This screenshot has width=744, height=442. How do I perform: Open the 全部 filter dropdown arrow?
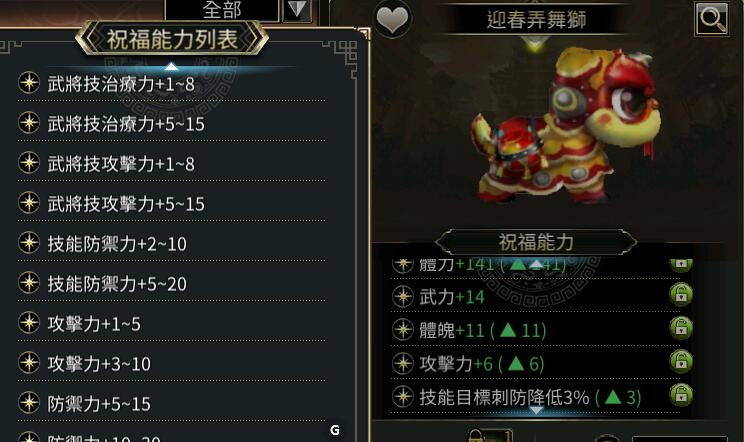(x=297, y=10)
